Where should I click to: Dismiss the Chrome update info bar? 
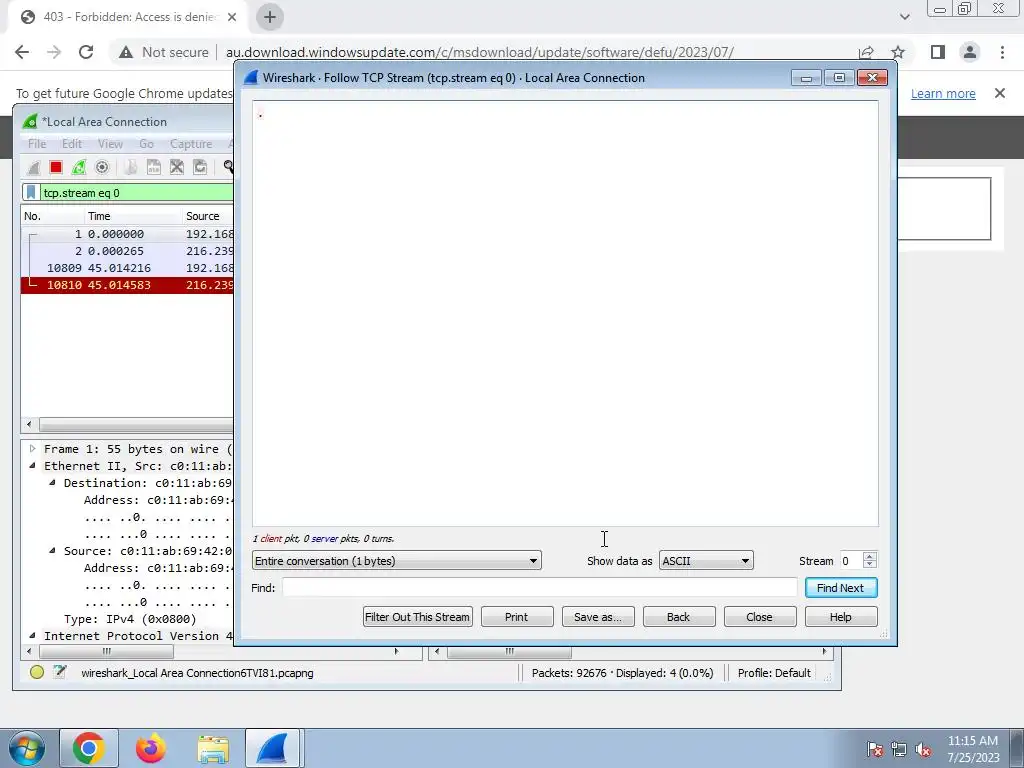(999, 93)
